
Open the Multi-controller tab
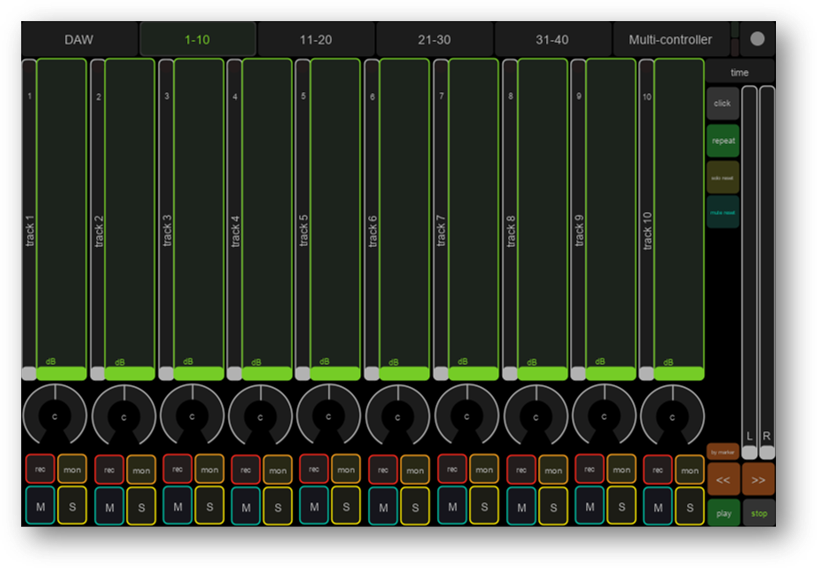click(670, 40)
